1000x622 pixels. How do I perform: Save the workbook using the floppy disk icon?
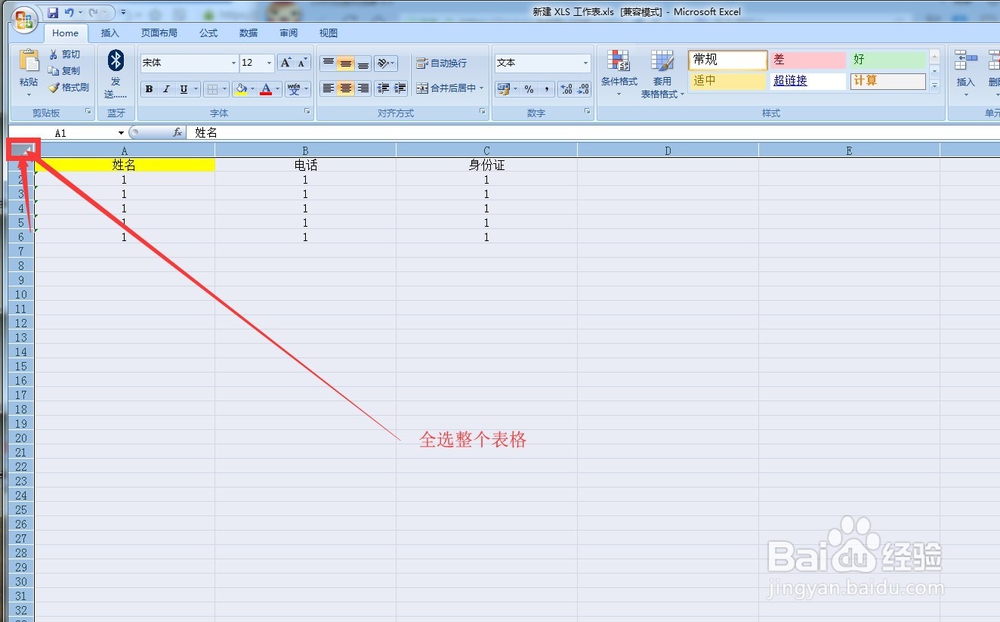[x=53, y=12]
